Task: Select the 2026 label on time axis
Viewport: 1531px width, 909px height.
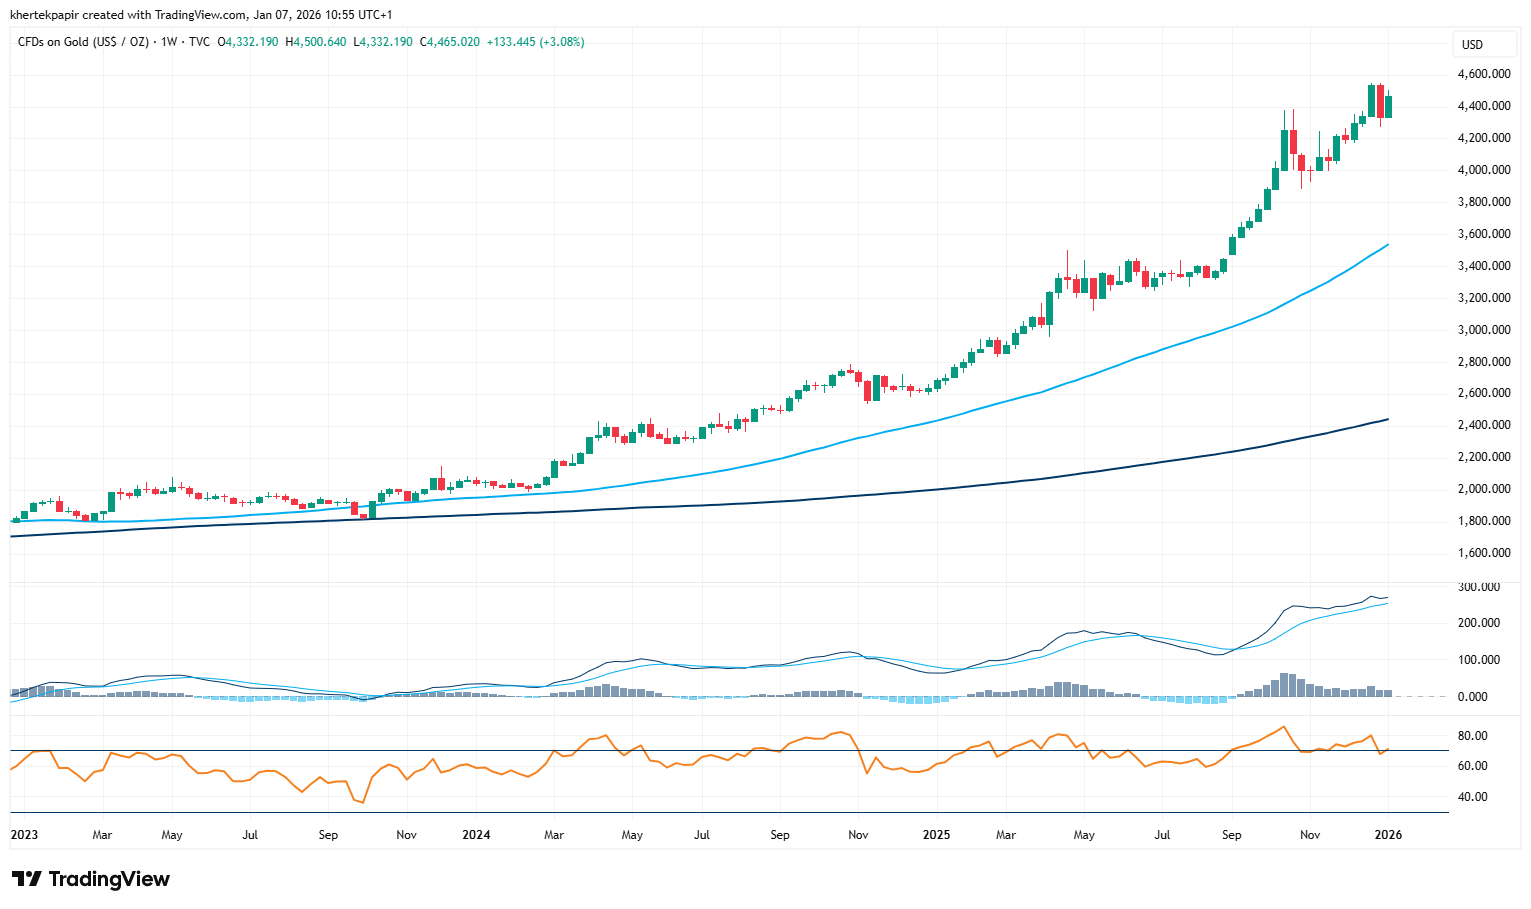Action: point(1387,835)
